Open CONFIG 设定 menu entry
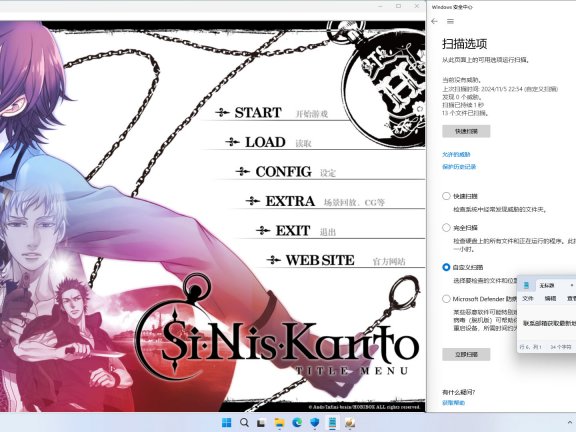Image resolution: width=576 pixels, height=432 pixels. 285,172
